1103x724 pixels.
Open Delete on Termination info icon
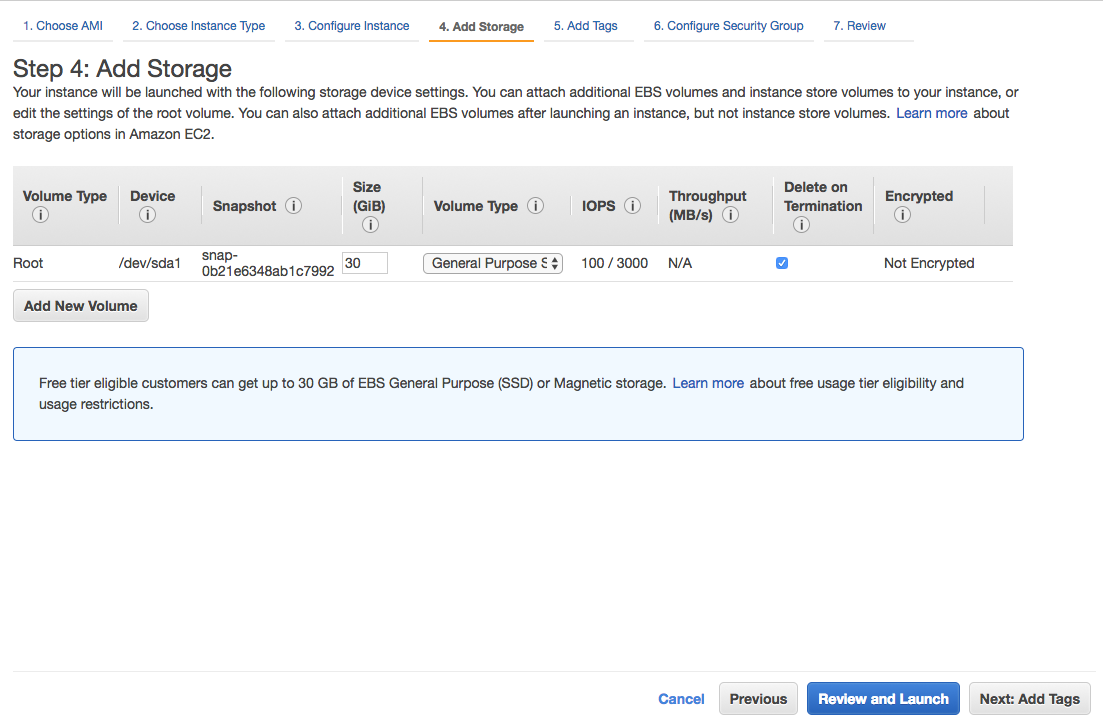click(x=801, y=224)
